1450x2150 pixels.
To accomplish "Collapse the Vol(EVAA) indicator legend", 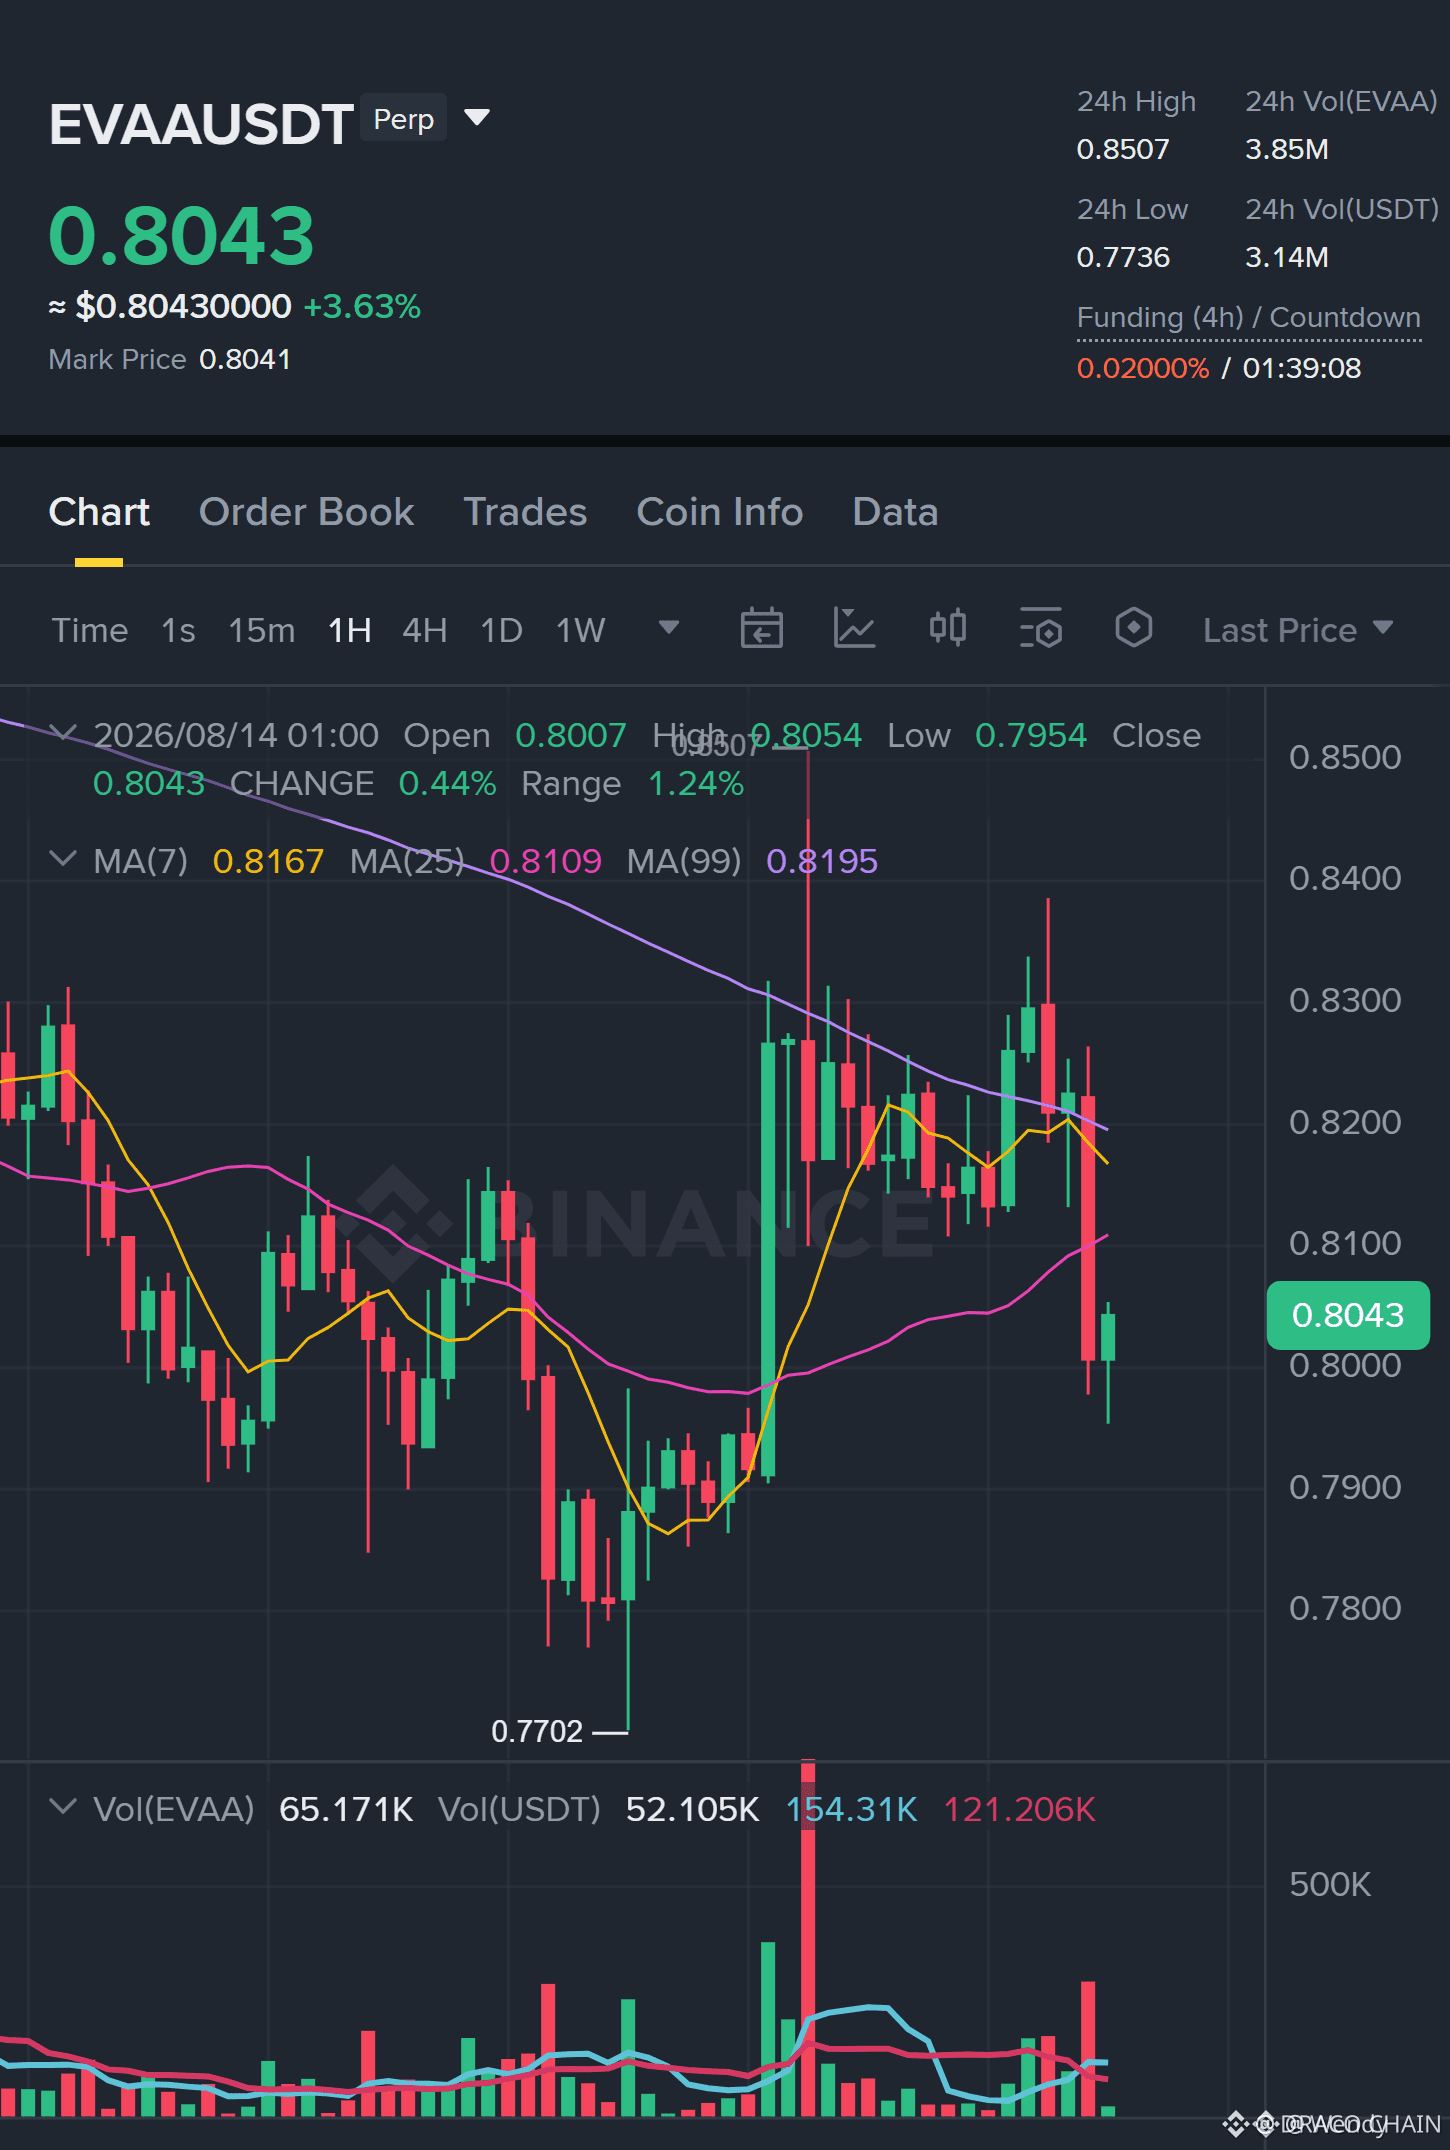I will [63, 1808].
